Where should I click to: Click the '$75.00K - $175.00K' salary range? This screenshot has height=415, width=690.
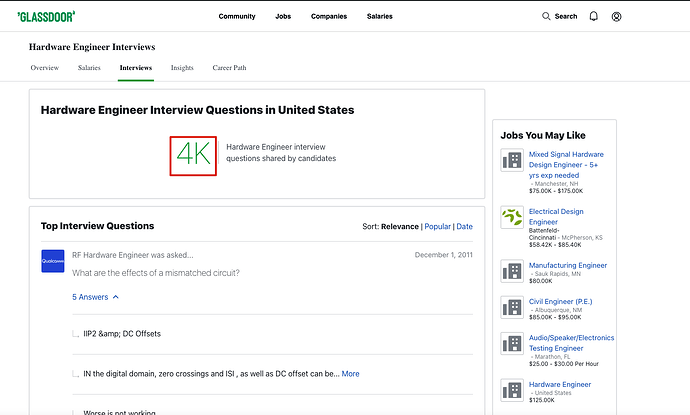click(x=556, y=191)
